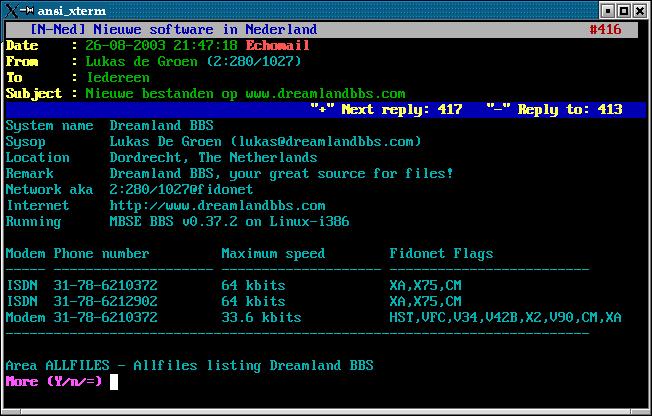The width and height of the screenshot is (652, 416).
Task: Click the ISDN phone number 31-78-6212902
Action: point(106,302)
